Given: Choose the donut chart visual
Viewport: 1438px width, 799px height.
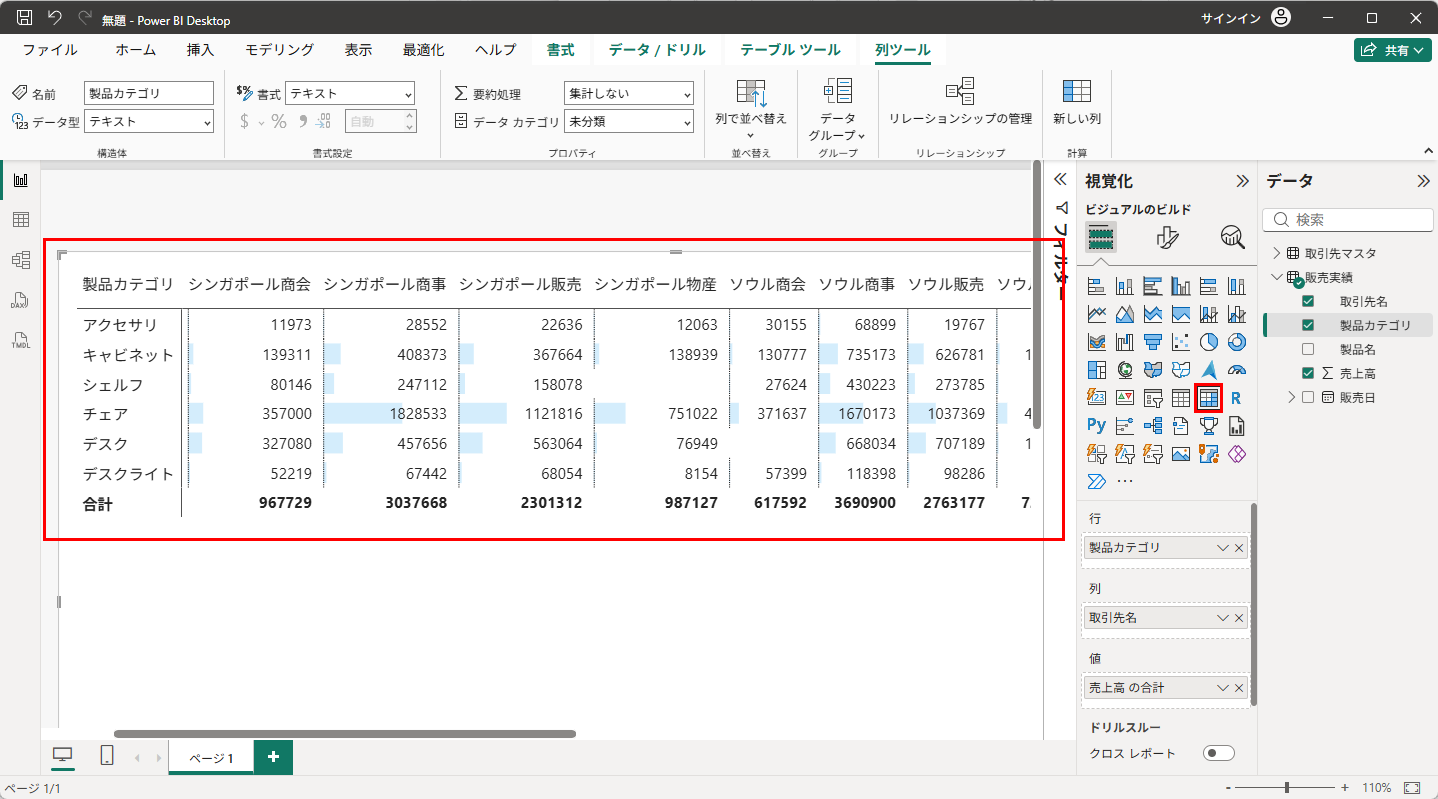Looking at the screenshot, I should pyautogui.click(x=1237, y=342).
